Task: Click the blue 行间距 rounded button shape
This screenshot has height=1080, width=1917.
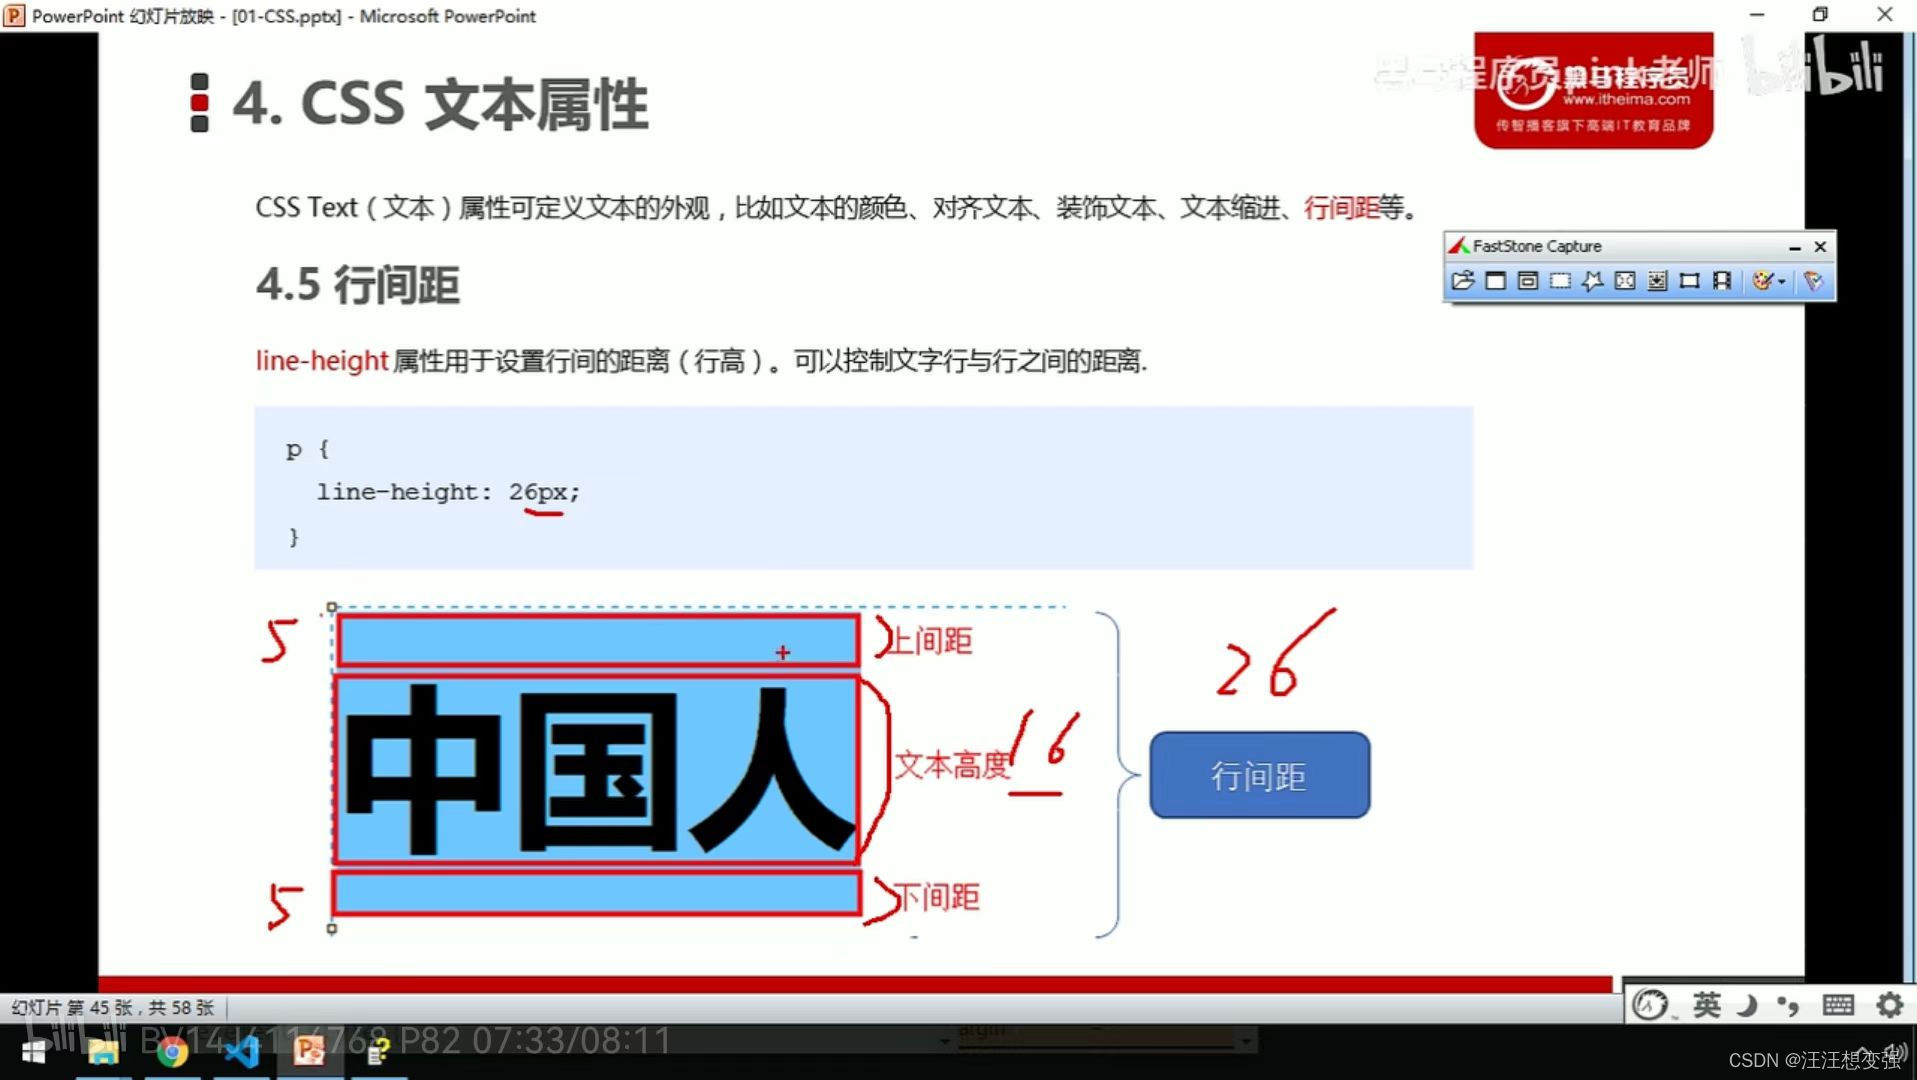Action: [x=1259, y=775]
